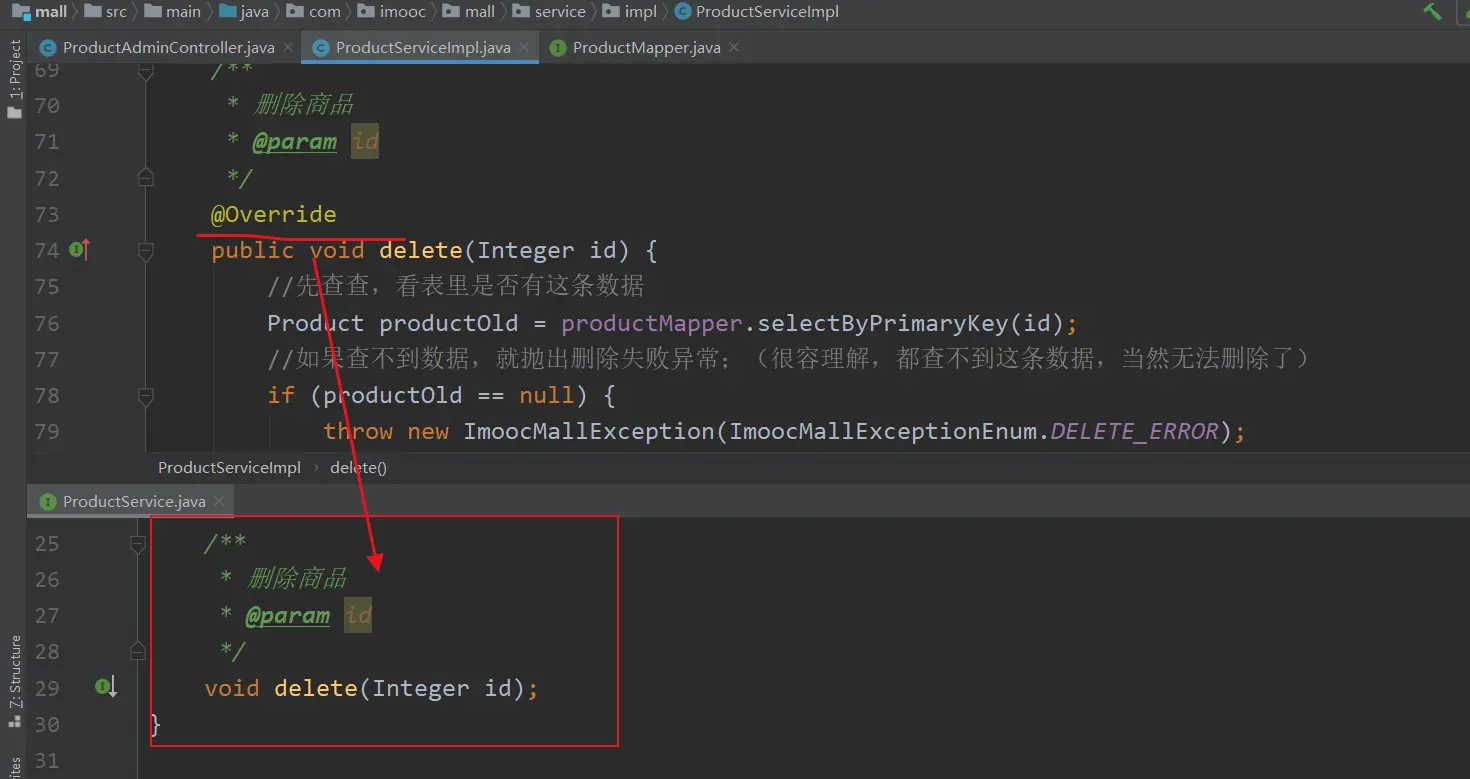The image size is (1470, 779).
Task: Collapse the Javadoc comment starting at line 25
Action: (x=138, y=543)
